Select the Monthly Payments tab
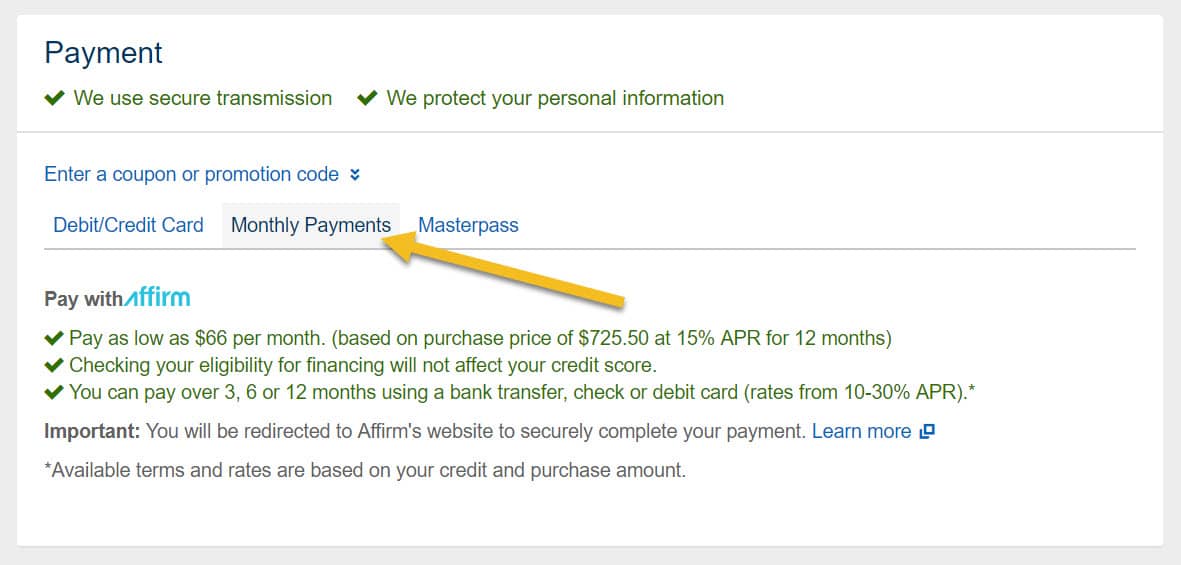This screenshot has height=565, width=1181. tap(311, 225)
